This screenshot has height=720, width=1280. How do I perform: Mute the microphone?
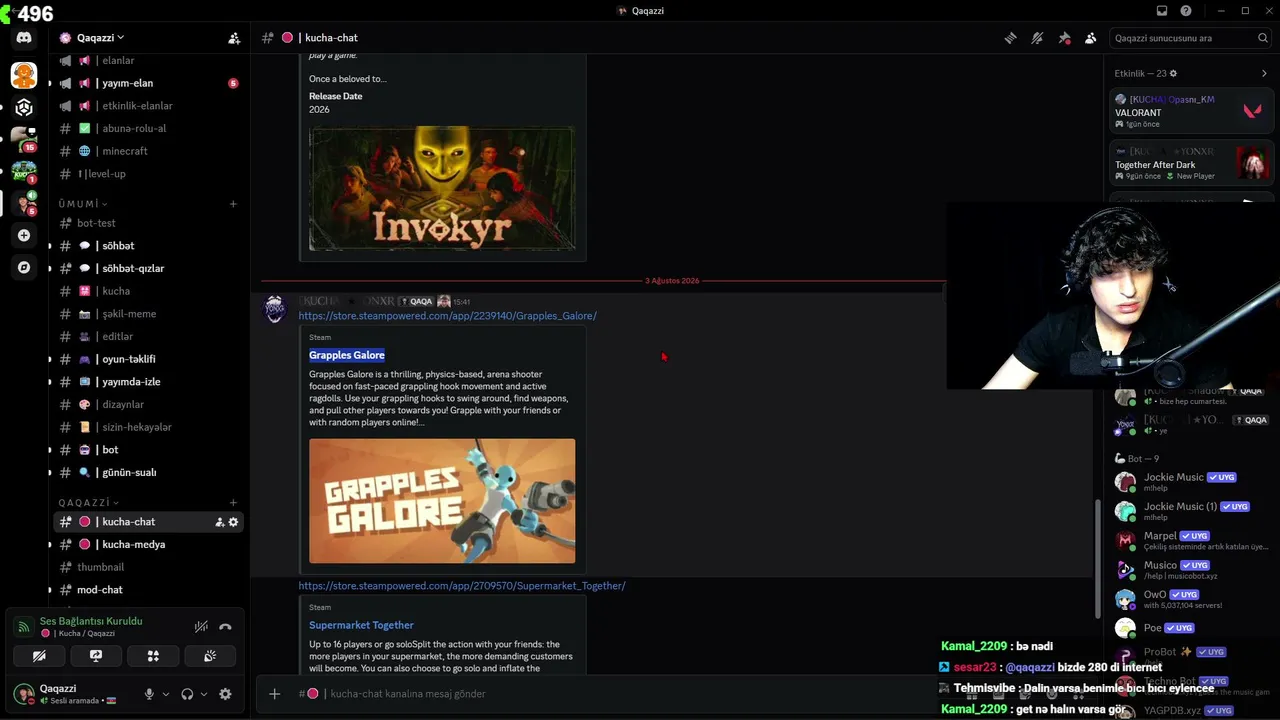(149, 694)
